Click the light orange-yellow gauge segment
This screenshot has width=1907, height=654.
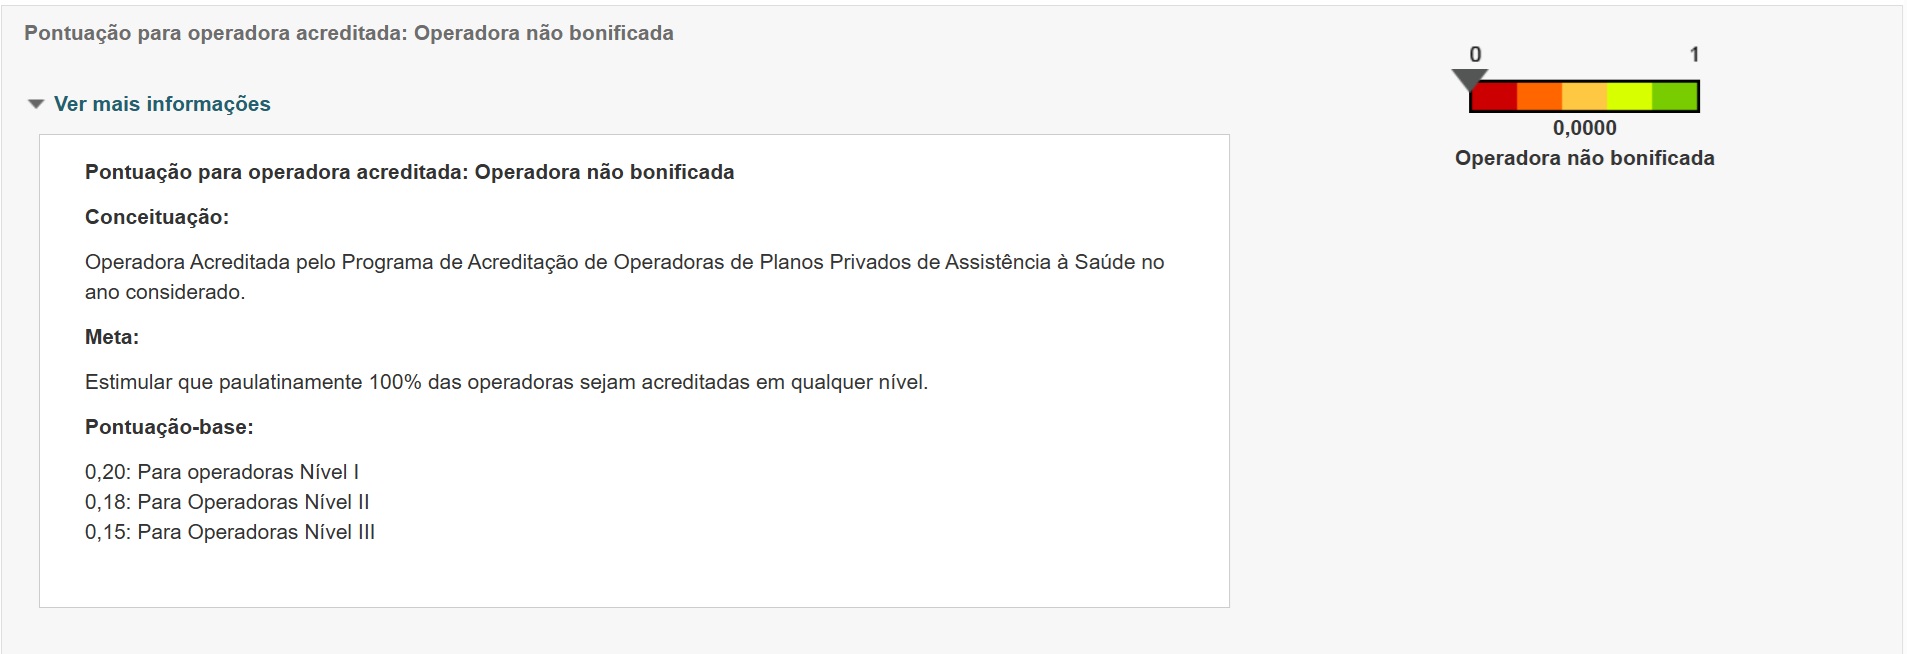[1584, 97]
